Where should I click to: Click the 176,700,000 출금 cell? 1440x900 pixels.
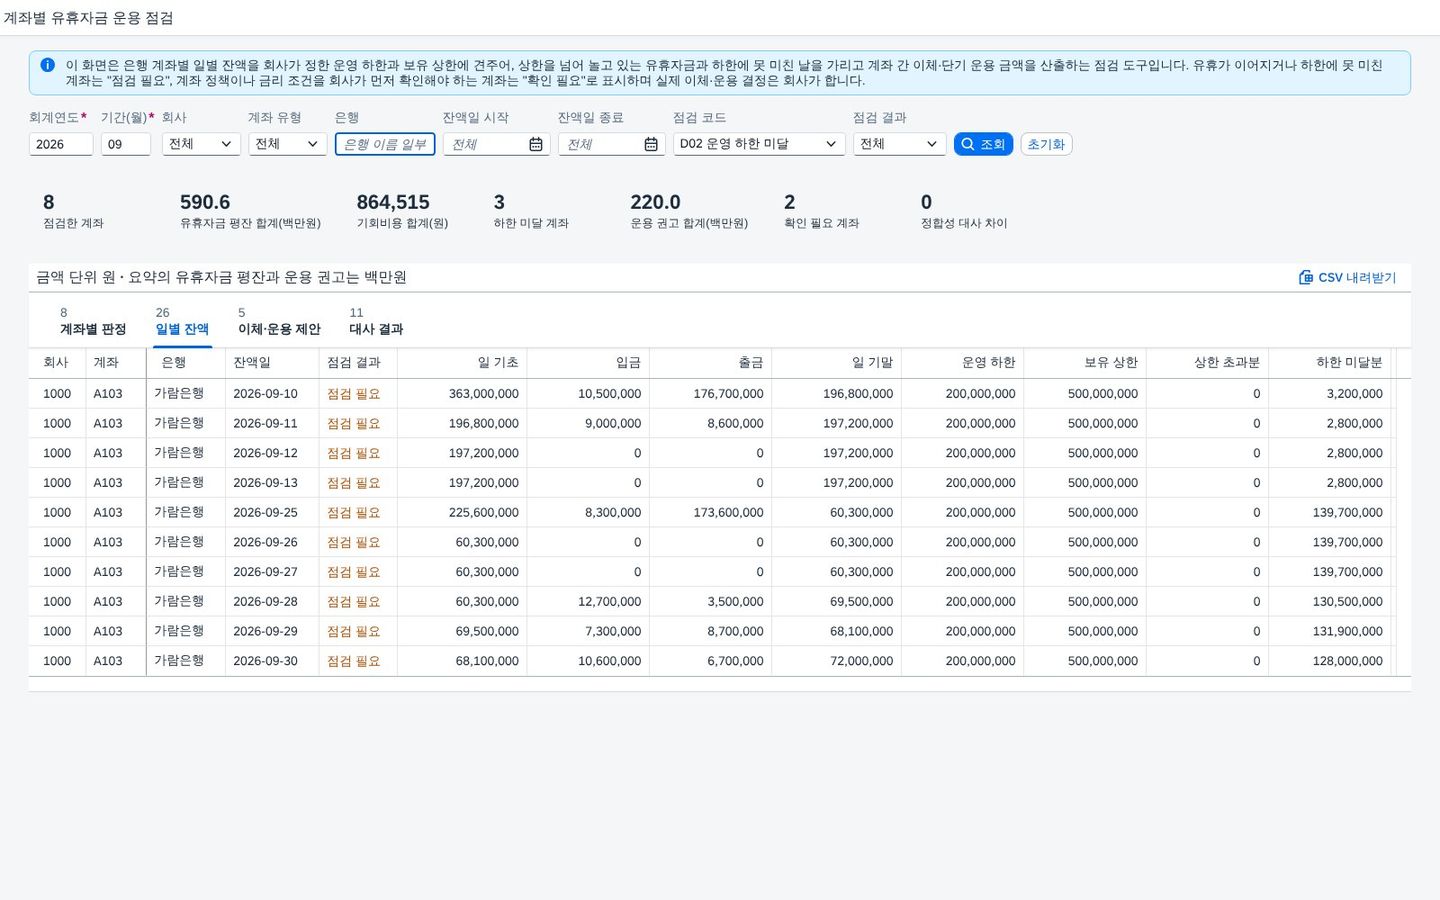coord(710,394)
